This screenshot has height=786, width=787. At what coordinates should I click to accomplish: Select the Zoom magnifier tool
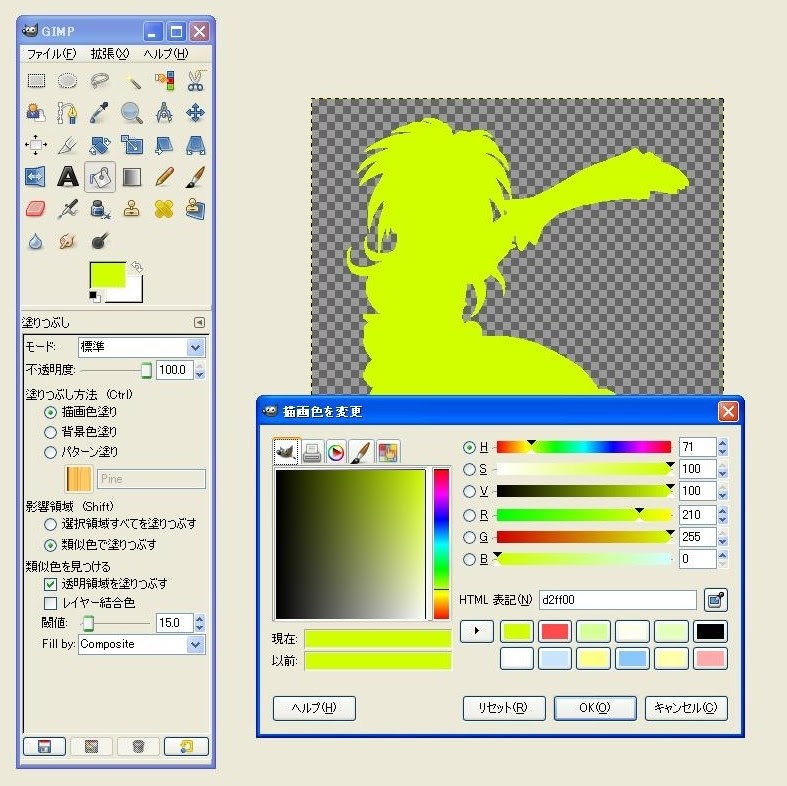132,113
